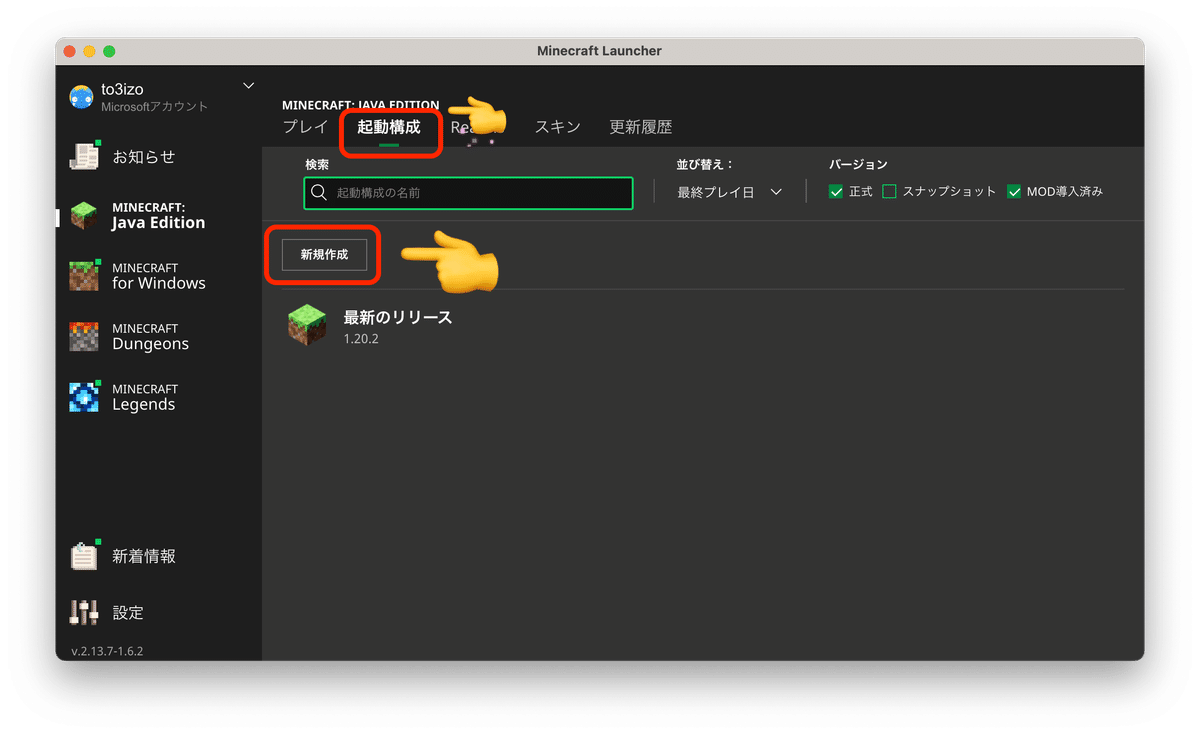
Task: Click the version v.2.13.7-1.6.2 label
Action: (107, 651)
